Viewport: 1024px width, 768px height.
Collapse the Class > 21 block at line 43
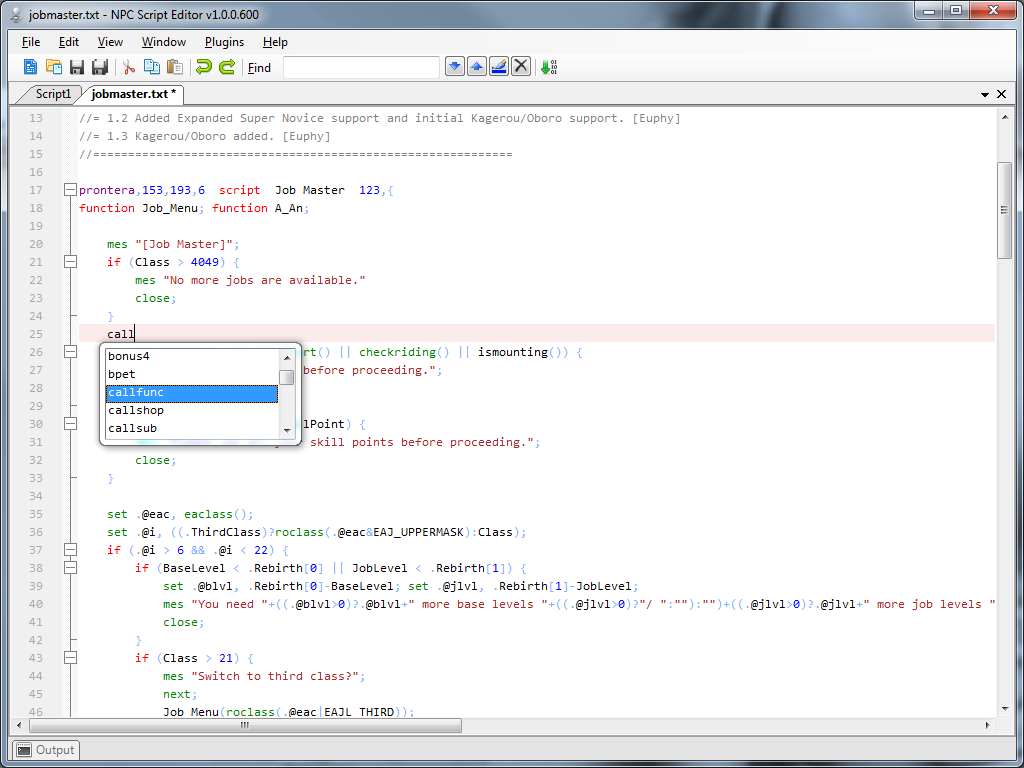point(71,658)
